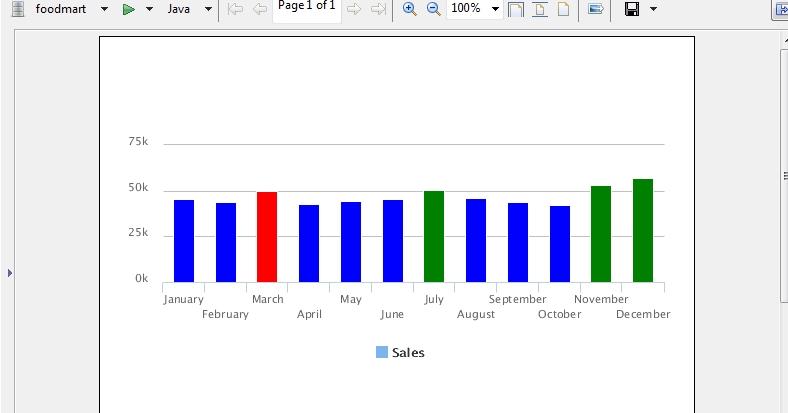Click the export parameters icon
The width and height of the screenshot is (788, 413).
(596, 9)
